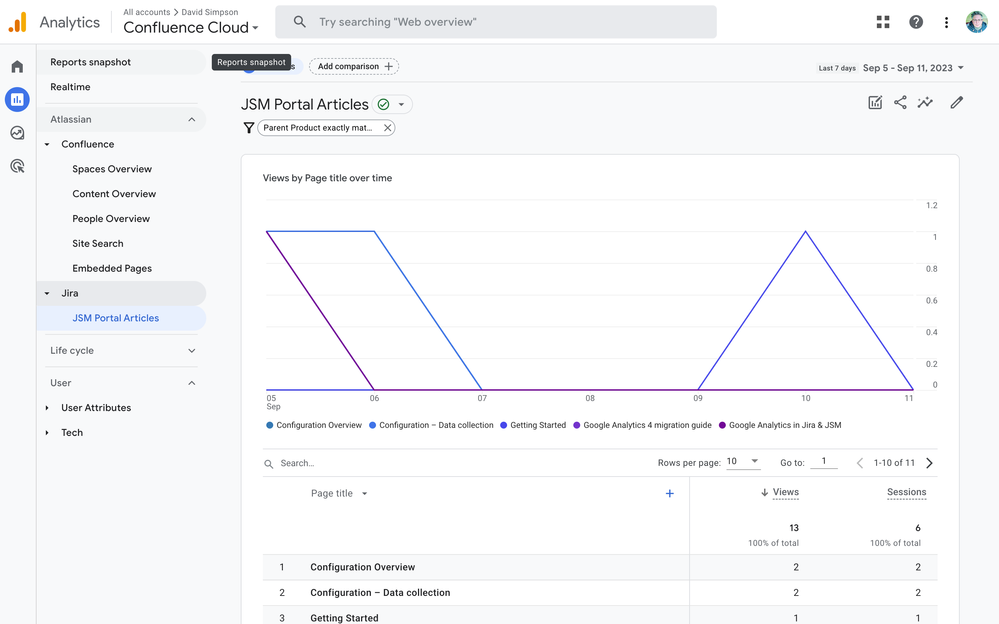Expand the Tech tree arrow
Image resolution: width=999 pixels, height=624 pixels.
click(47, 433)
